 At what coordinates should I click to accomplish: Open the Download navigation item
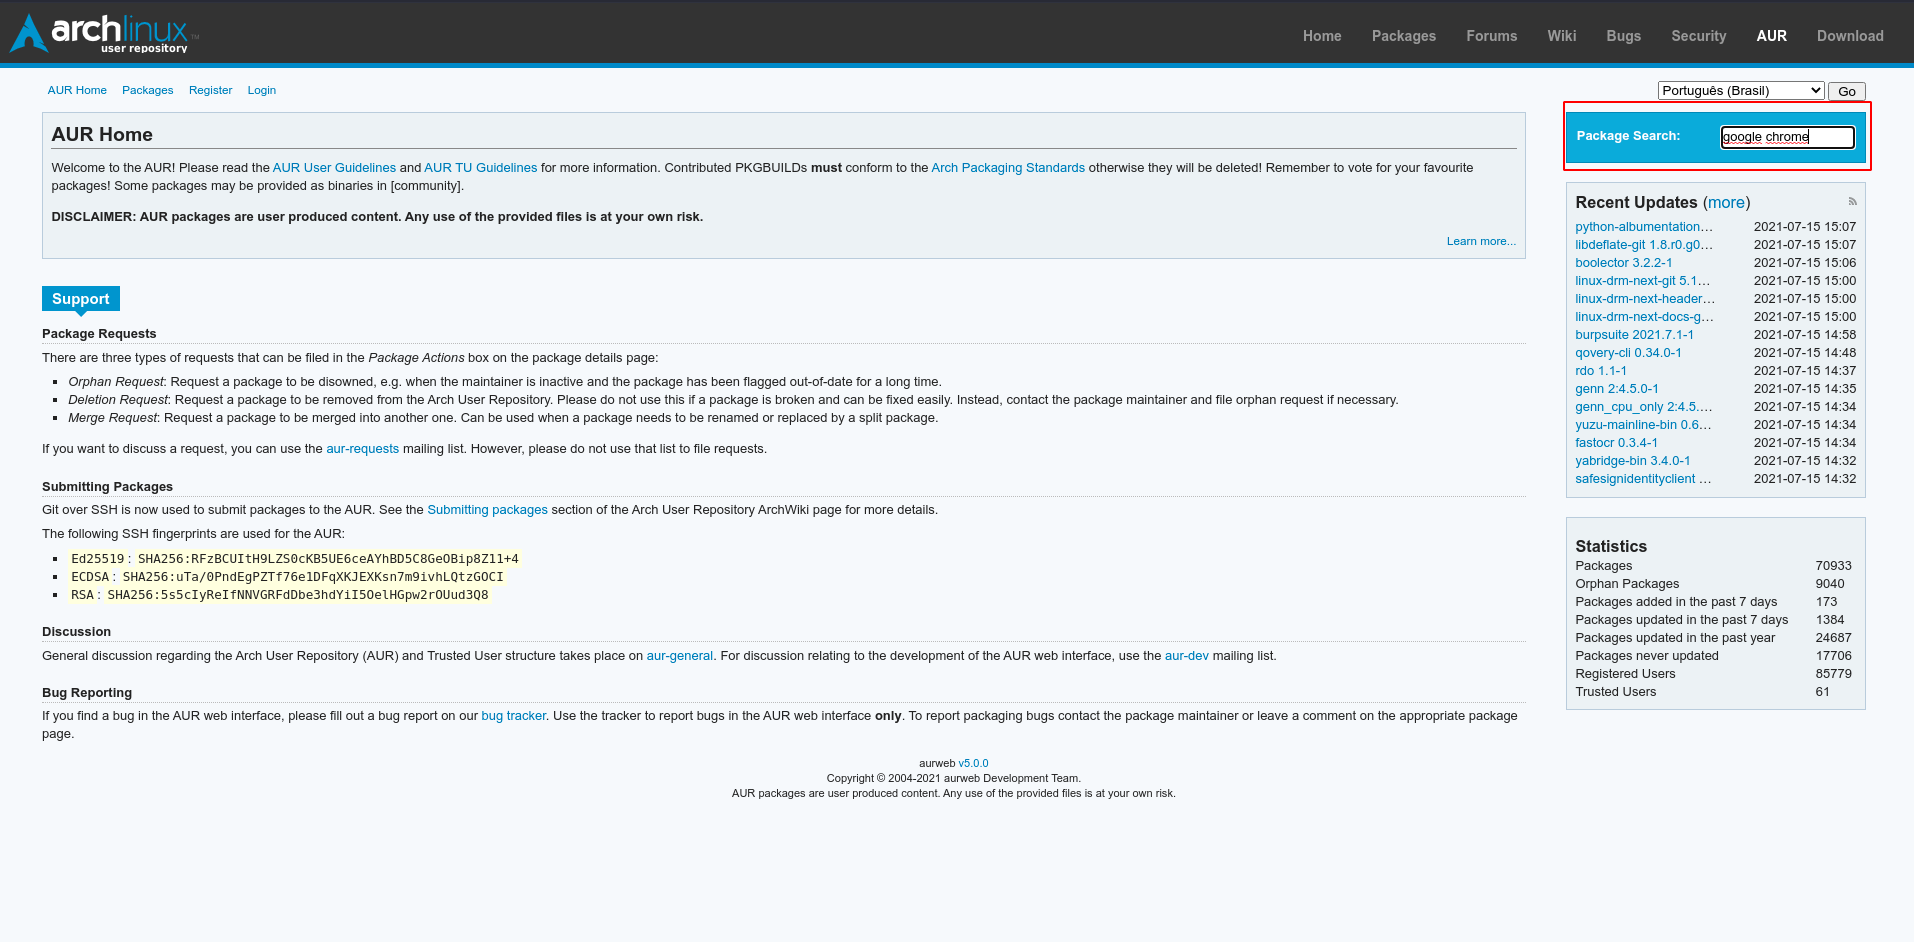[1849, 36]
